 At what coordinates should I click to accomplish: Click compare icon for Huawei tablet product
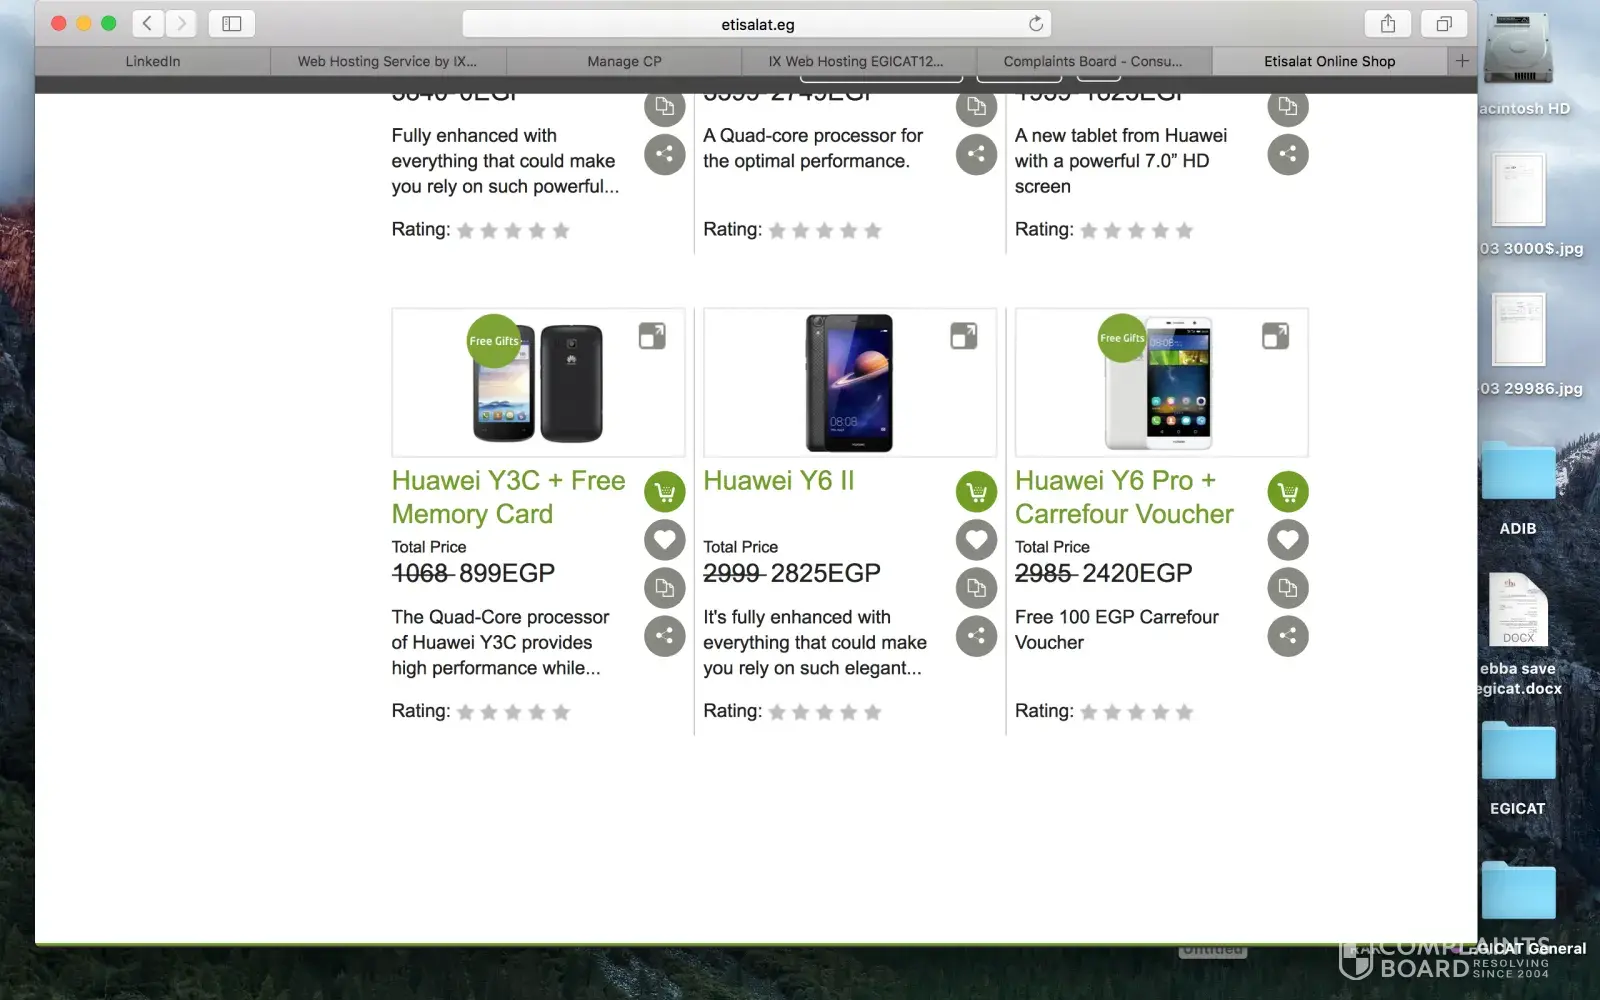tap(1288, 107)
